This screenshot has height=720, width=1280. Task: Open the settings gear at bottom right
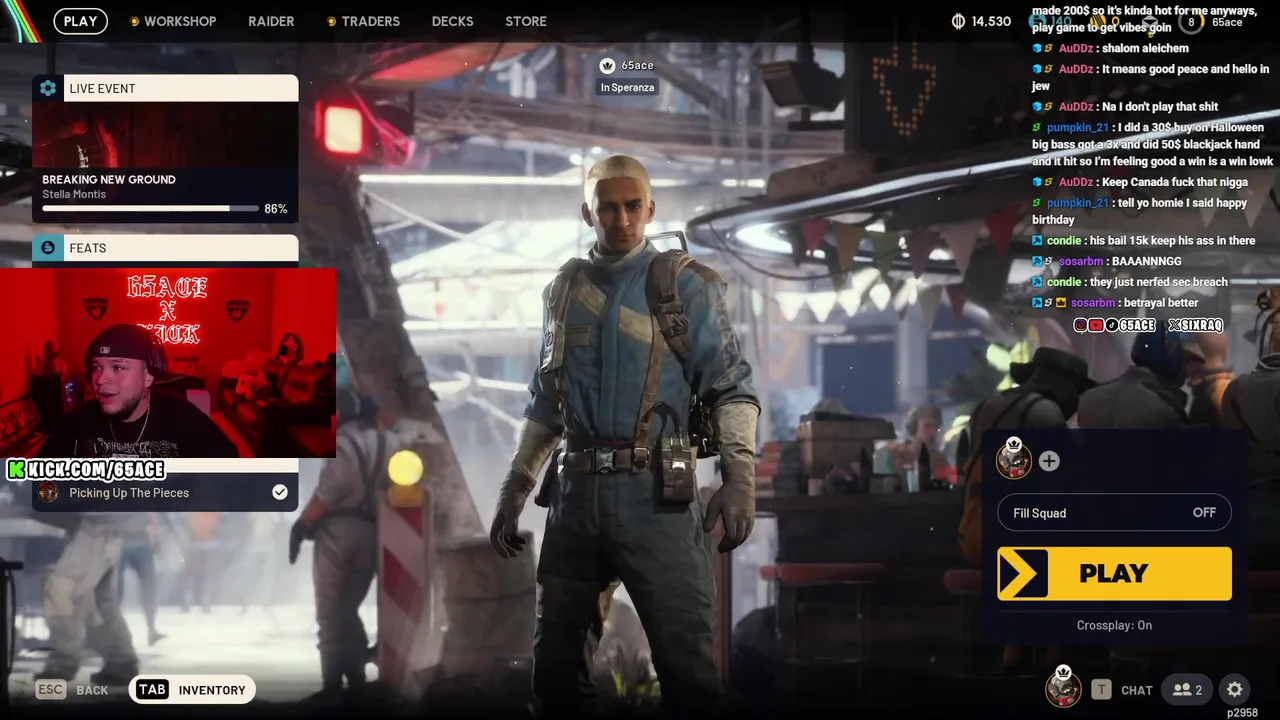1235,690
